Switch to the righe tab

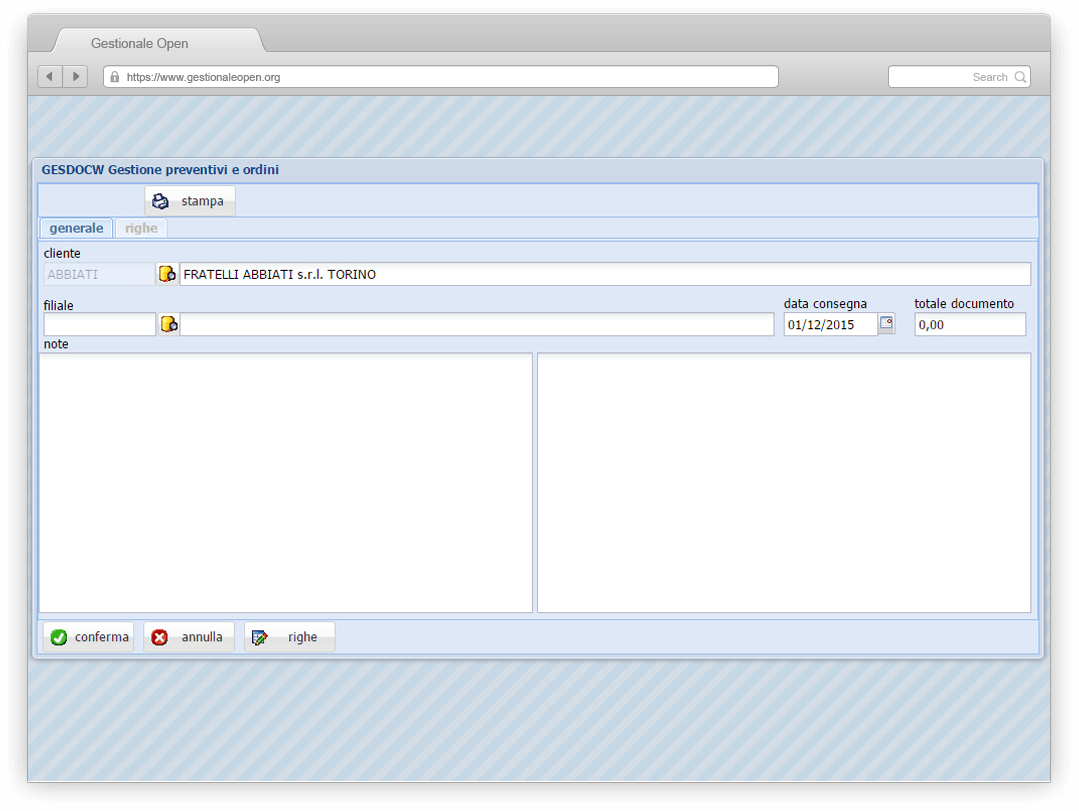click(141, 228)
